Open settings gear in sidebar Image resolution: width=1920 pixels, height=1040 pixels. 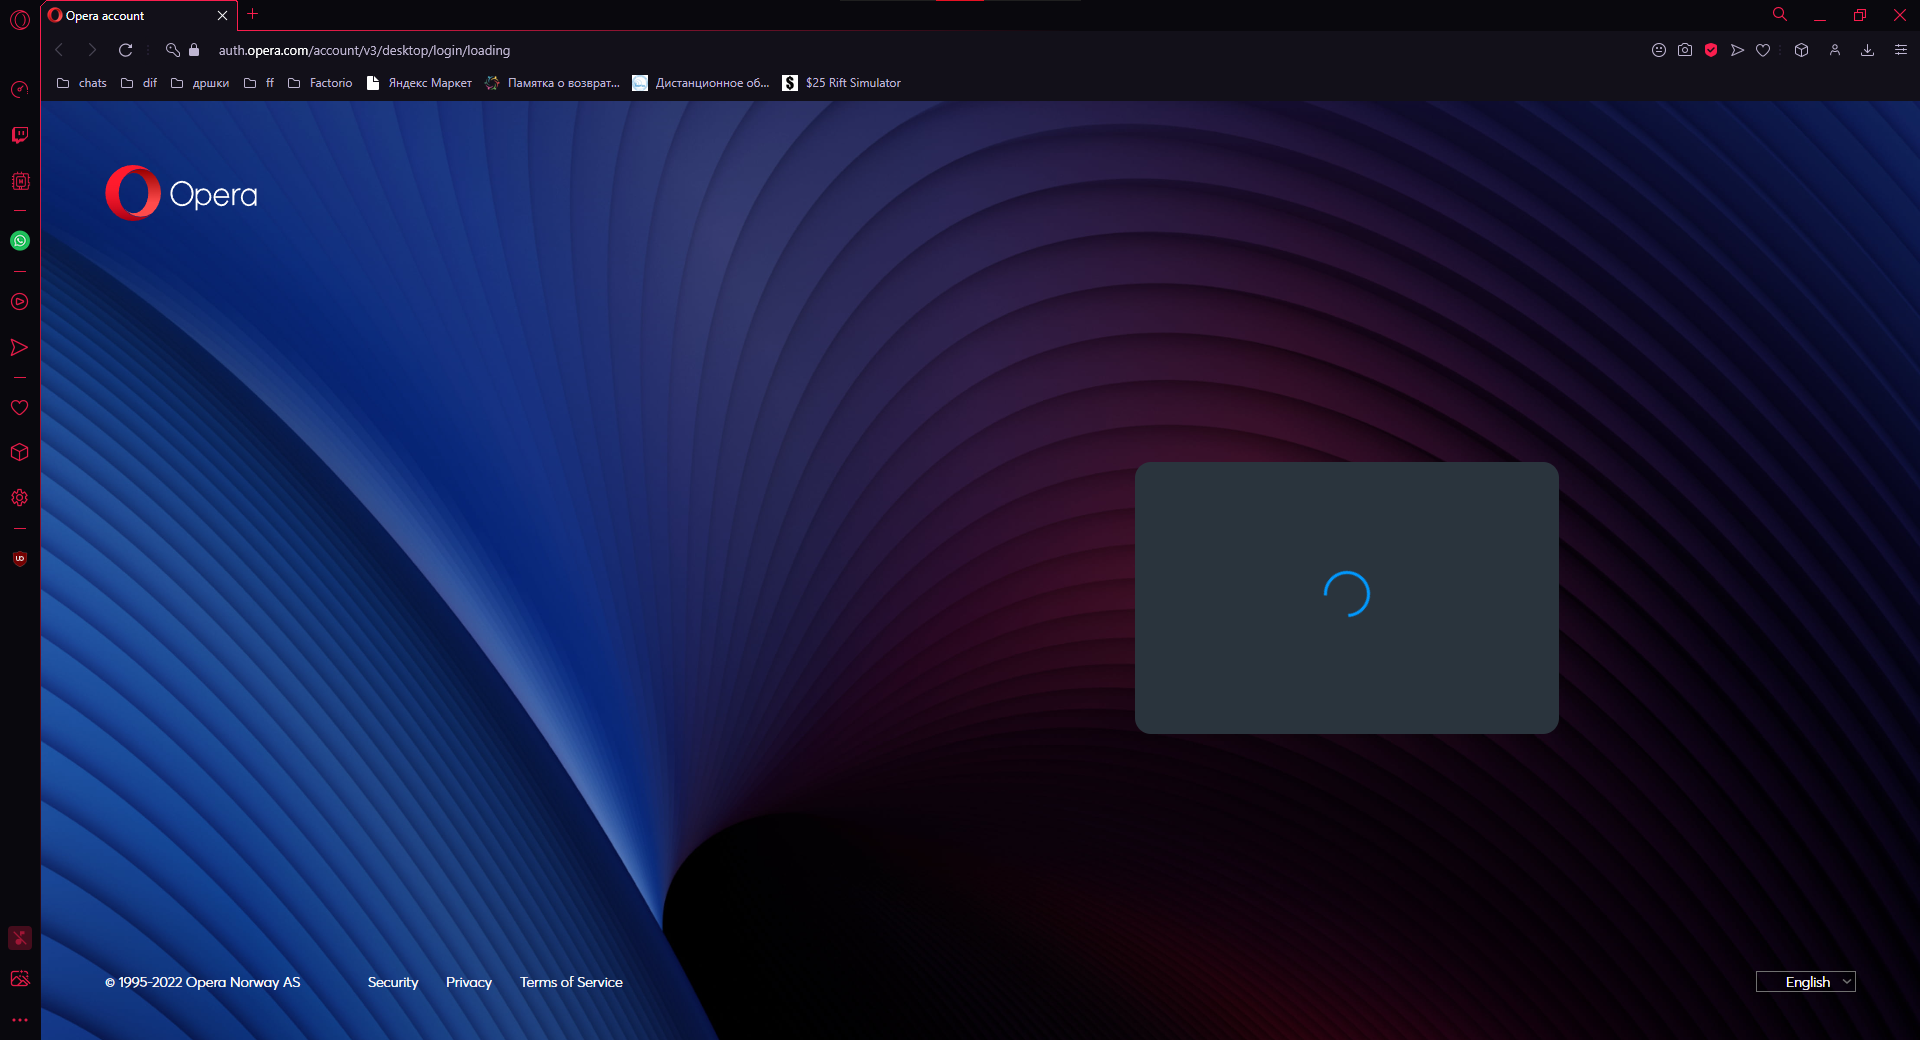coord(19,497)
